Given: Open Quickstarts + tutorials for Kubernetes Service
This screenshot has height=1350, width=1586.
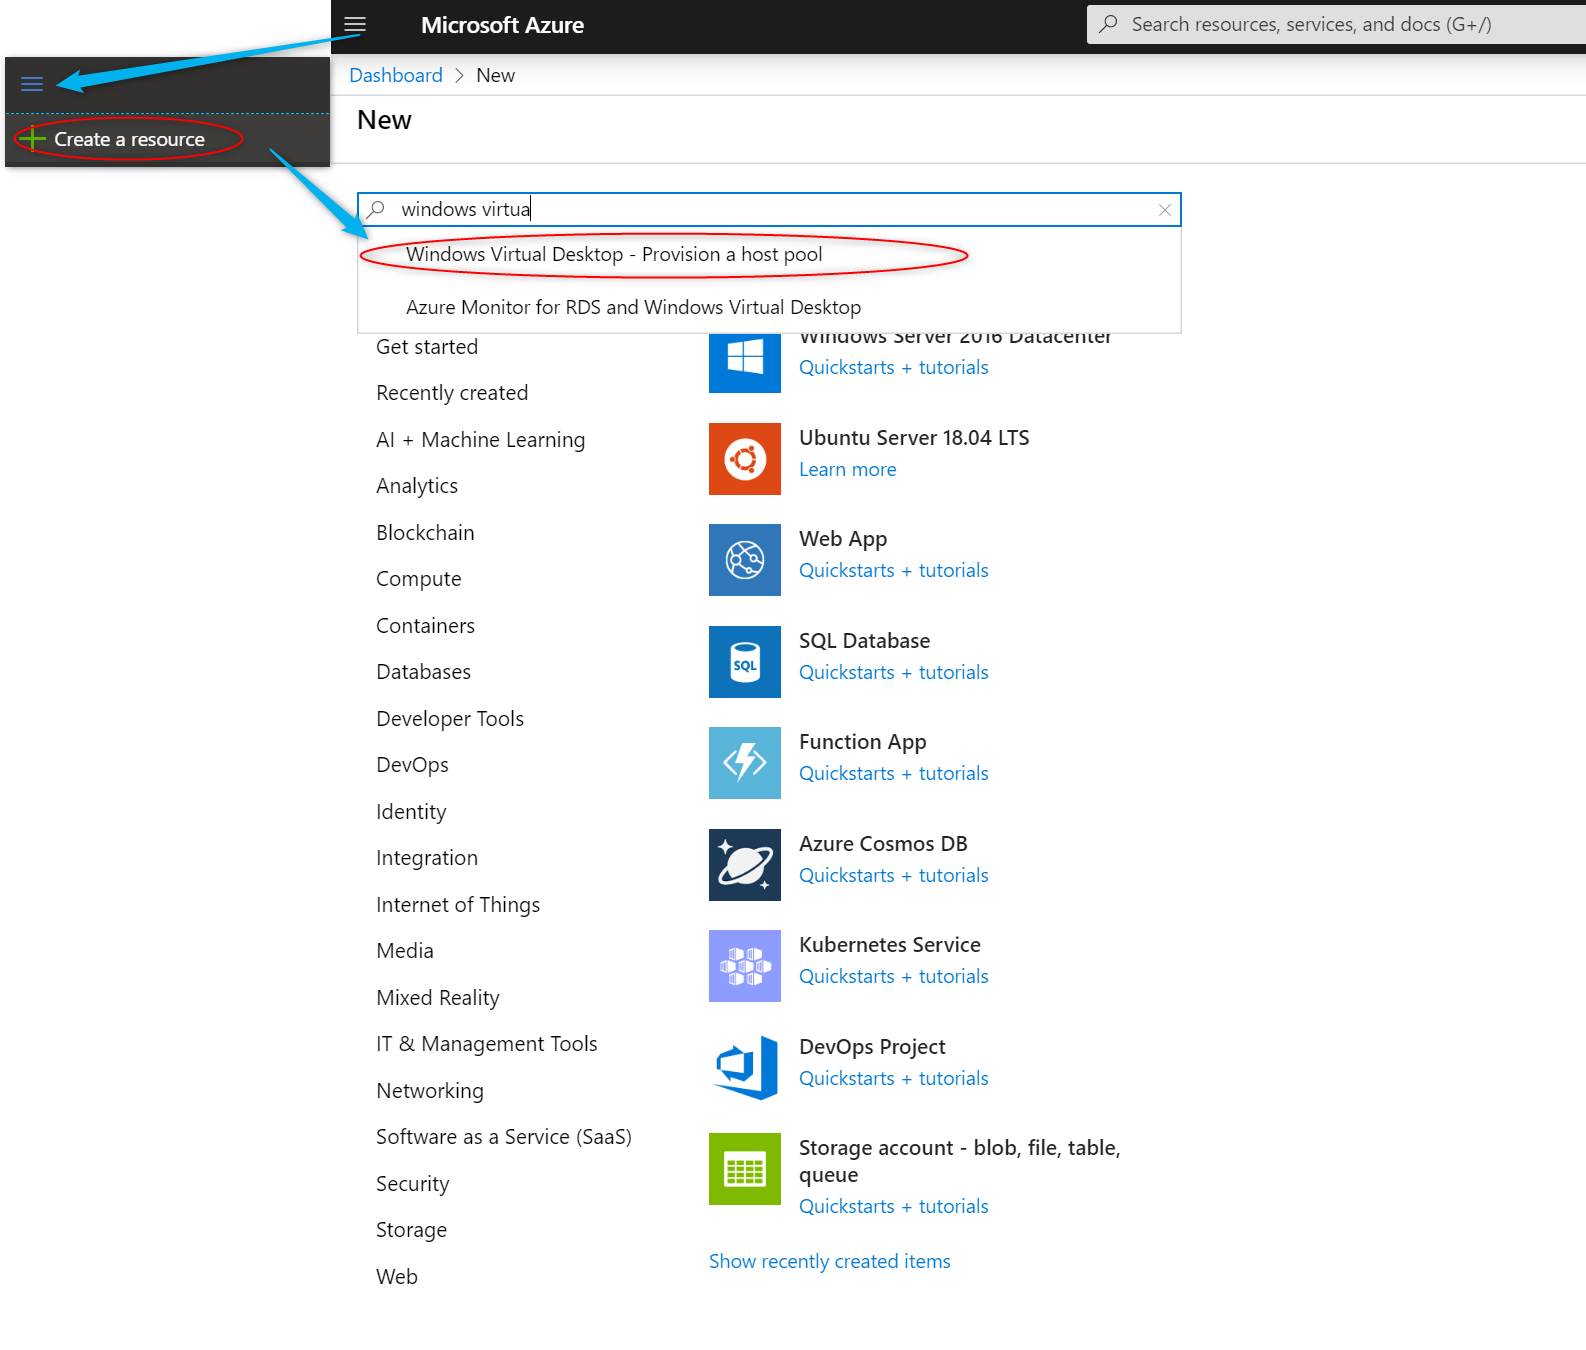Looking at the screenshot, I should [x=894, y=977].
